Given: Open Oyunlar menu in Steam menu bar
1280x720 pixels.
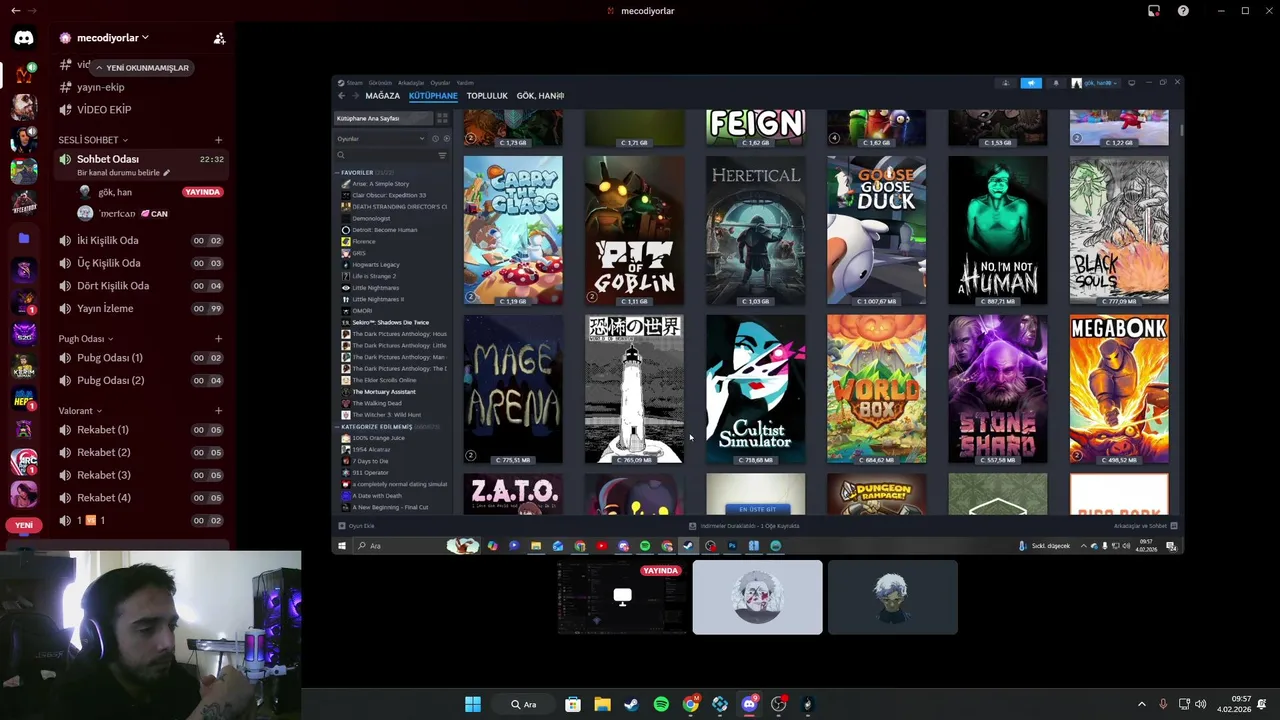Looking at the screenshot, I should (440, 83).
